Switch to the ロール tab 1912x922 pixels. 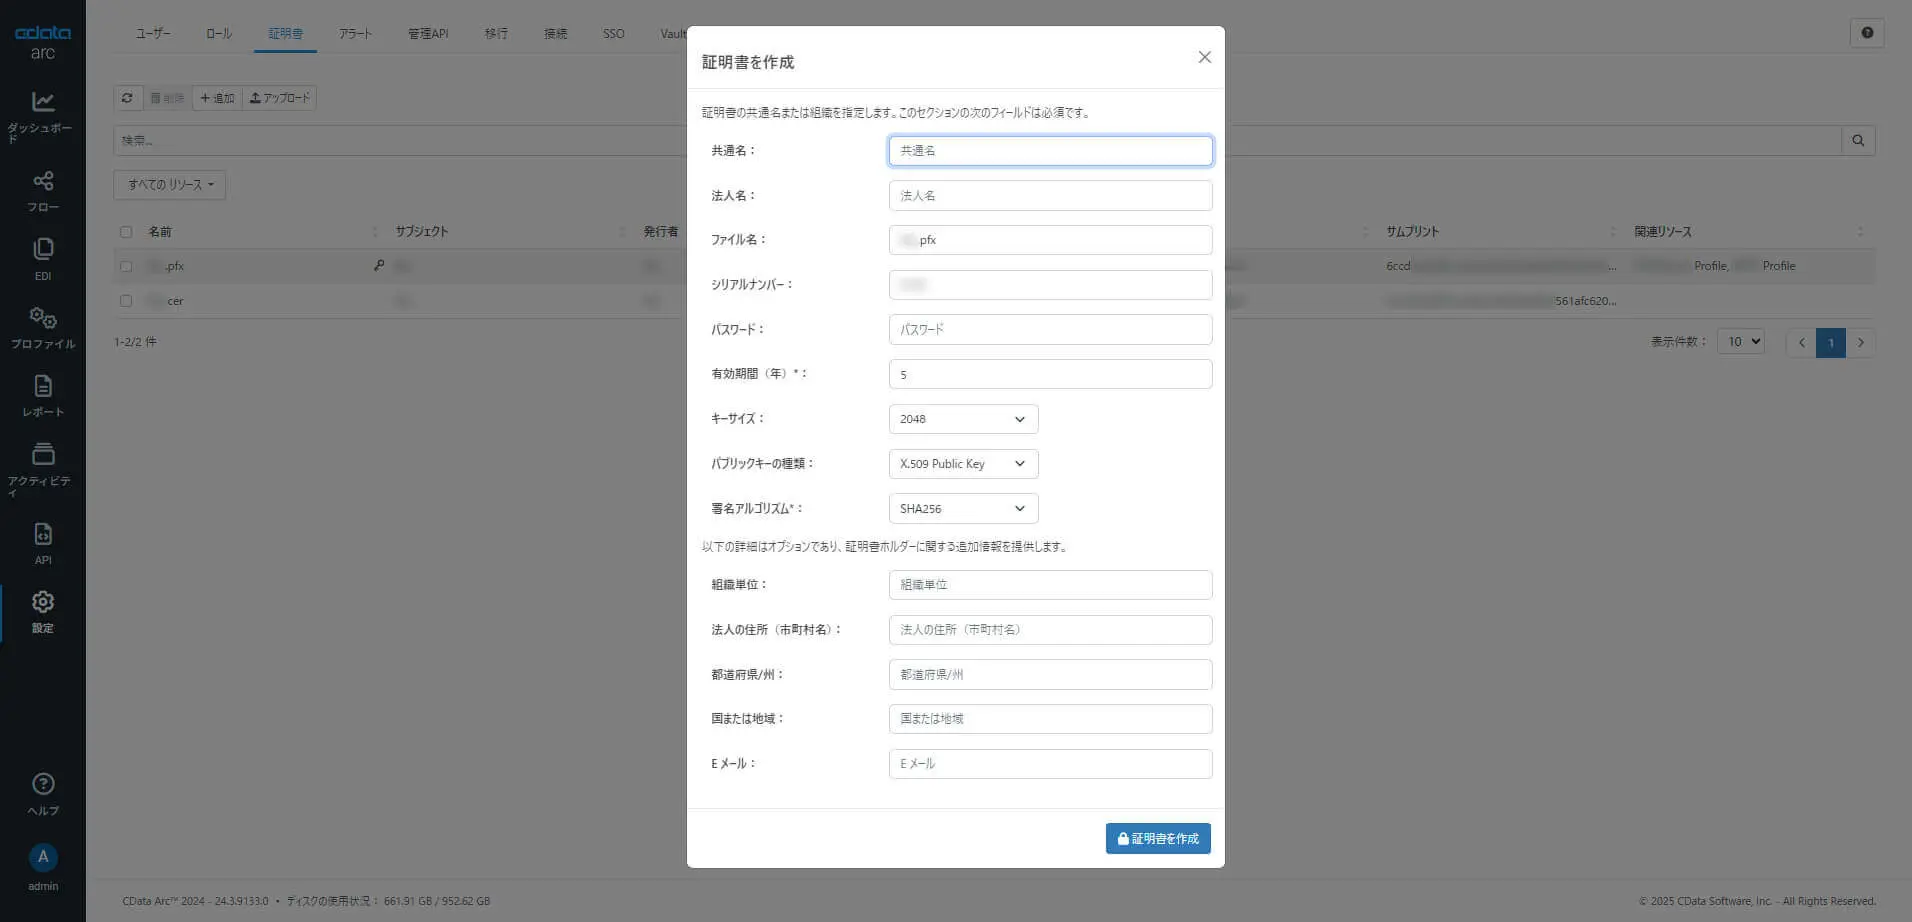219,34
